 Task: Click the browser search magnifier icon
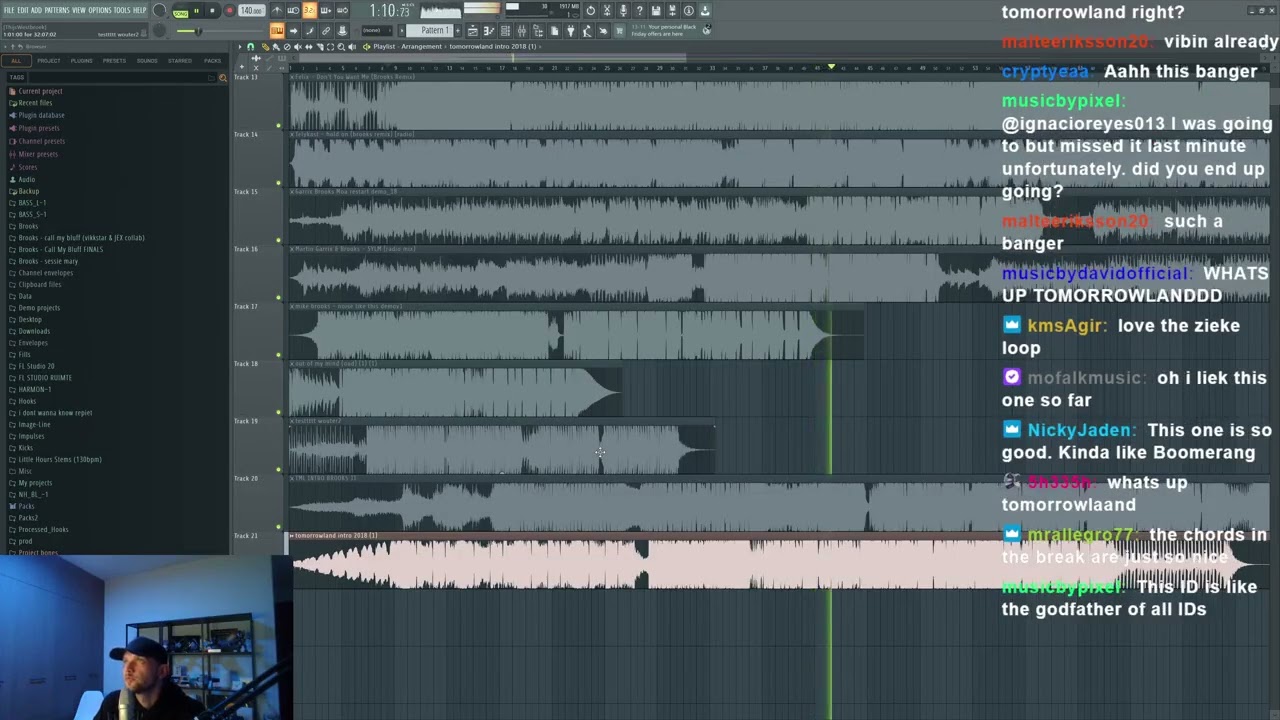pyautogui.click(x=222, y=77)
